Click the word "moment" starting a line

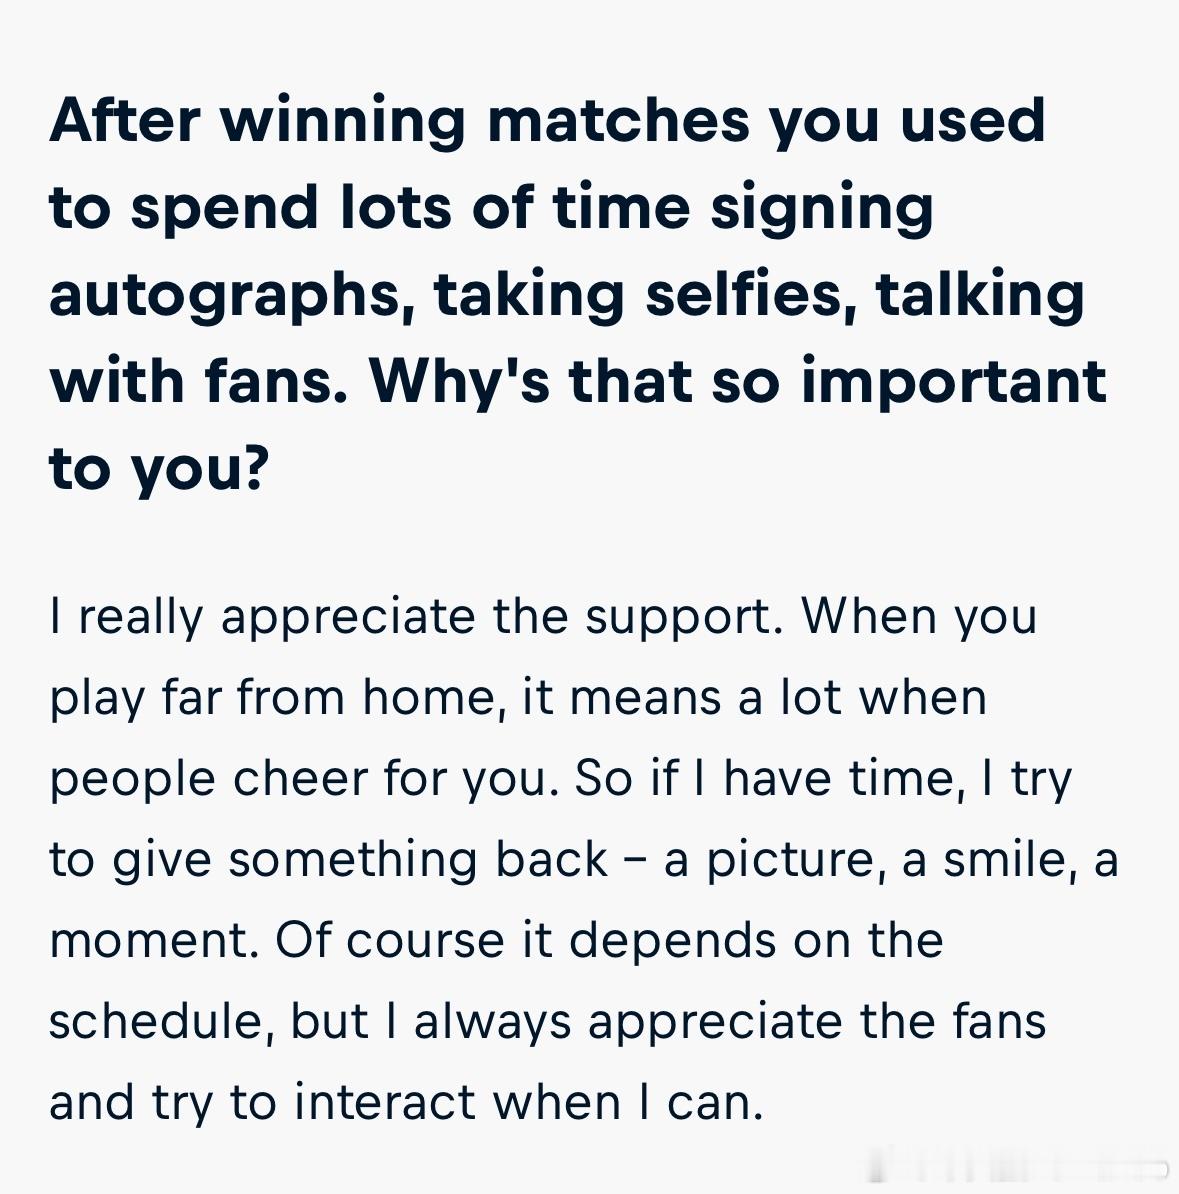[x=149, y=941]
